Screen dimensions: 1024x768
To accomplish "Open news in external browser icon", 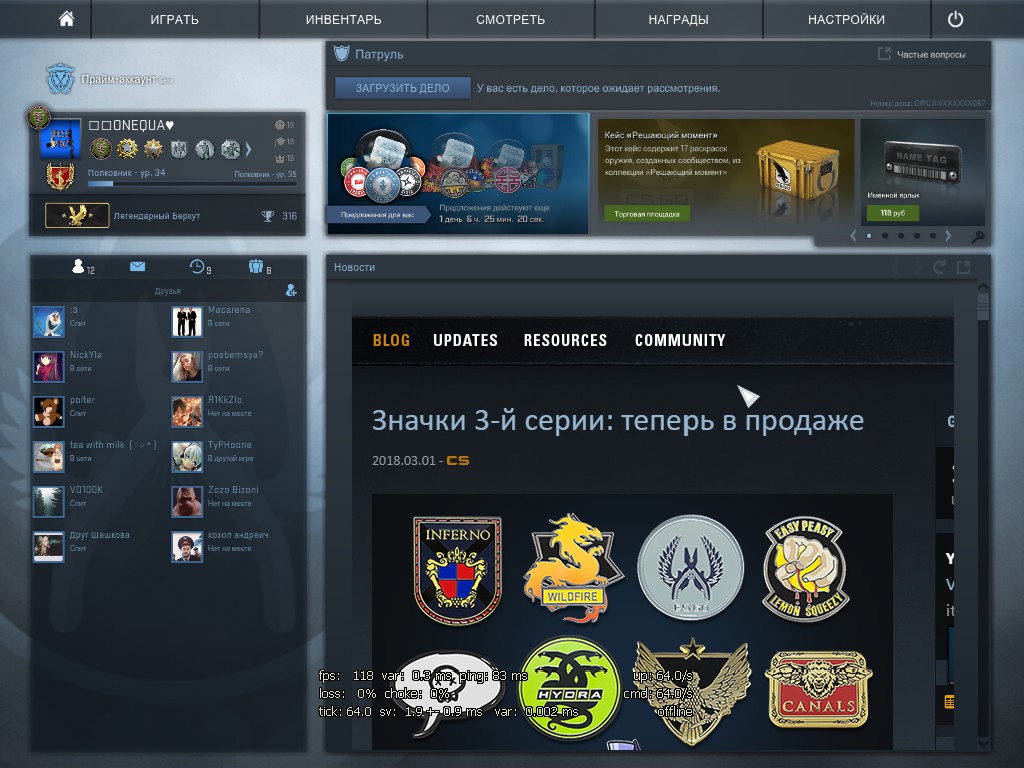I will click(963, 266).
